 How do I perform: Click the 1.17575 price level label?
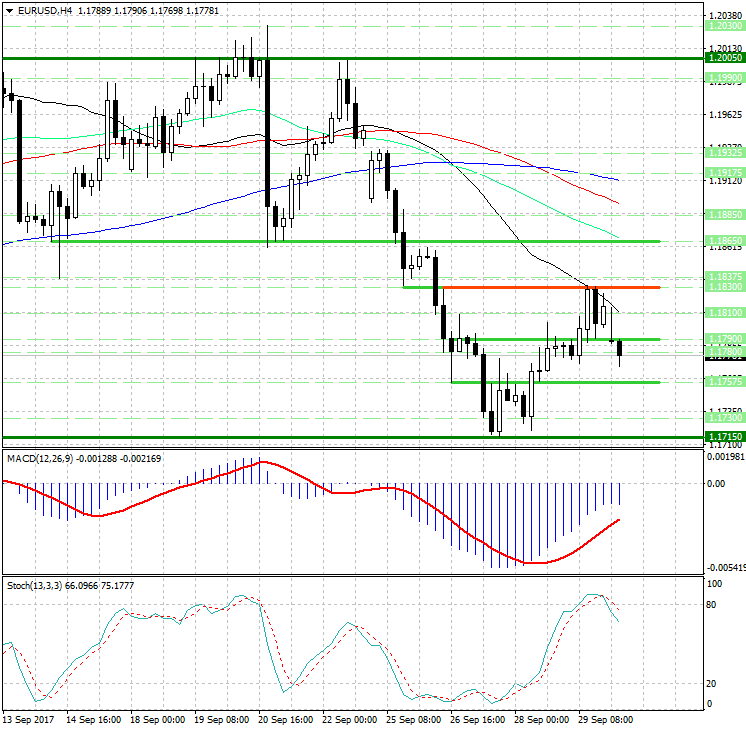pyautogui.click(x=725, y=382)
